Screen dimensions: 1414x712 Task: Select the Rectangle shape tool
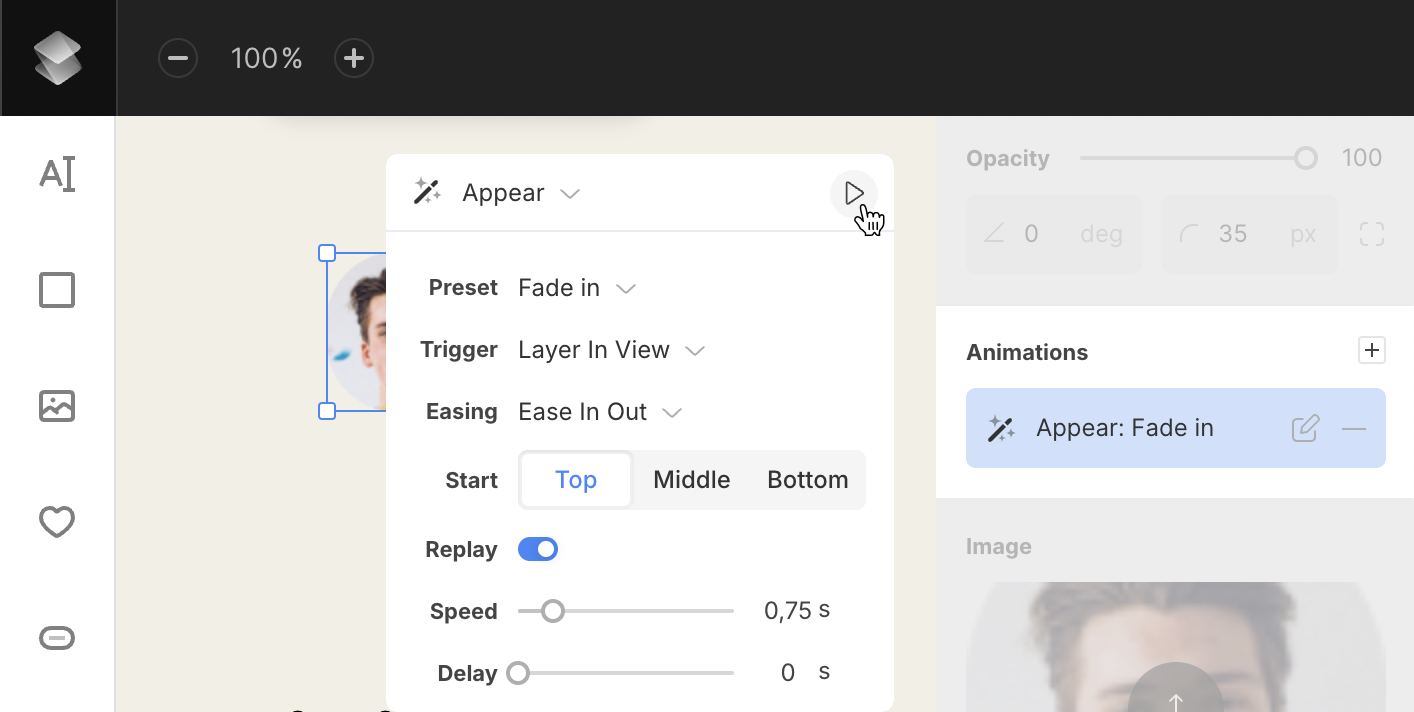57,290
